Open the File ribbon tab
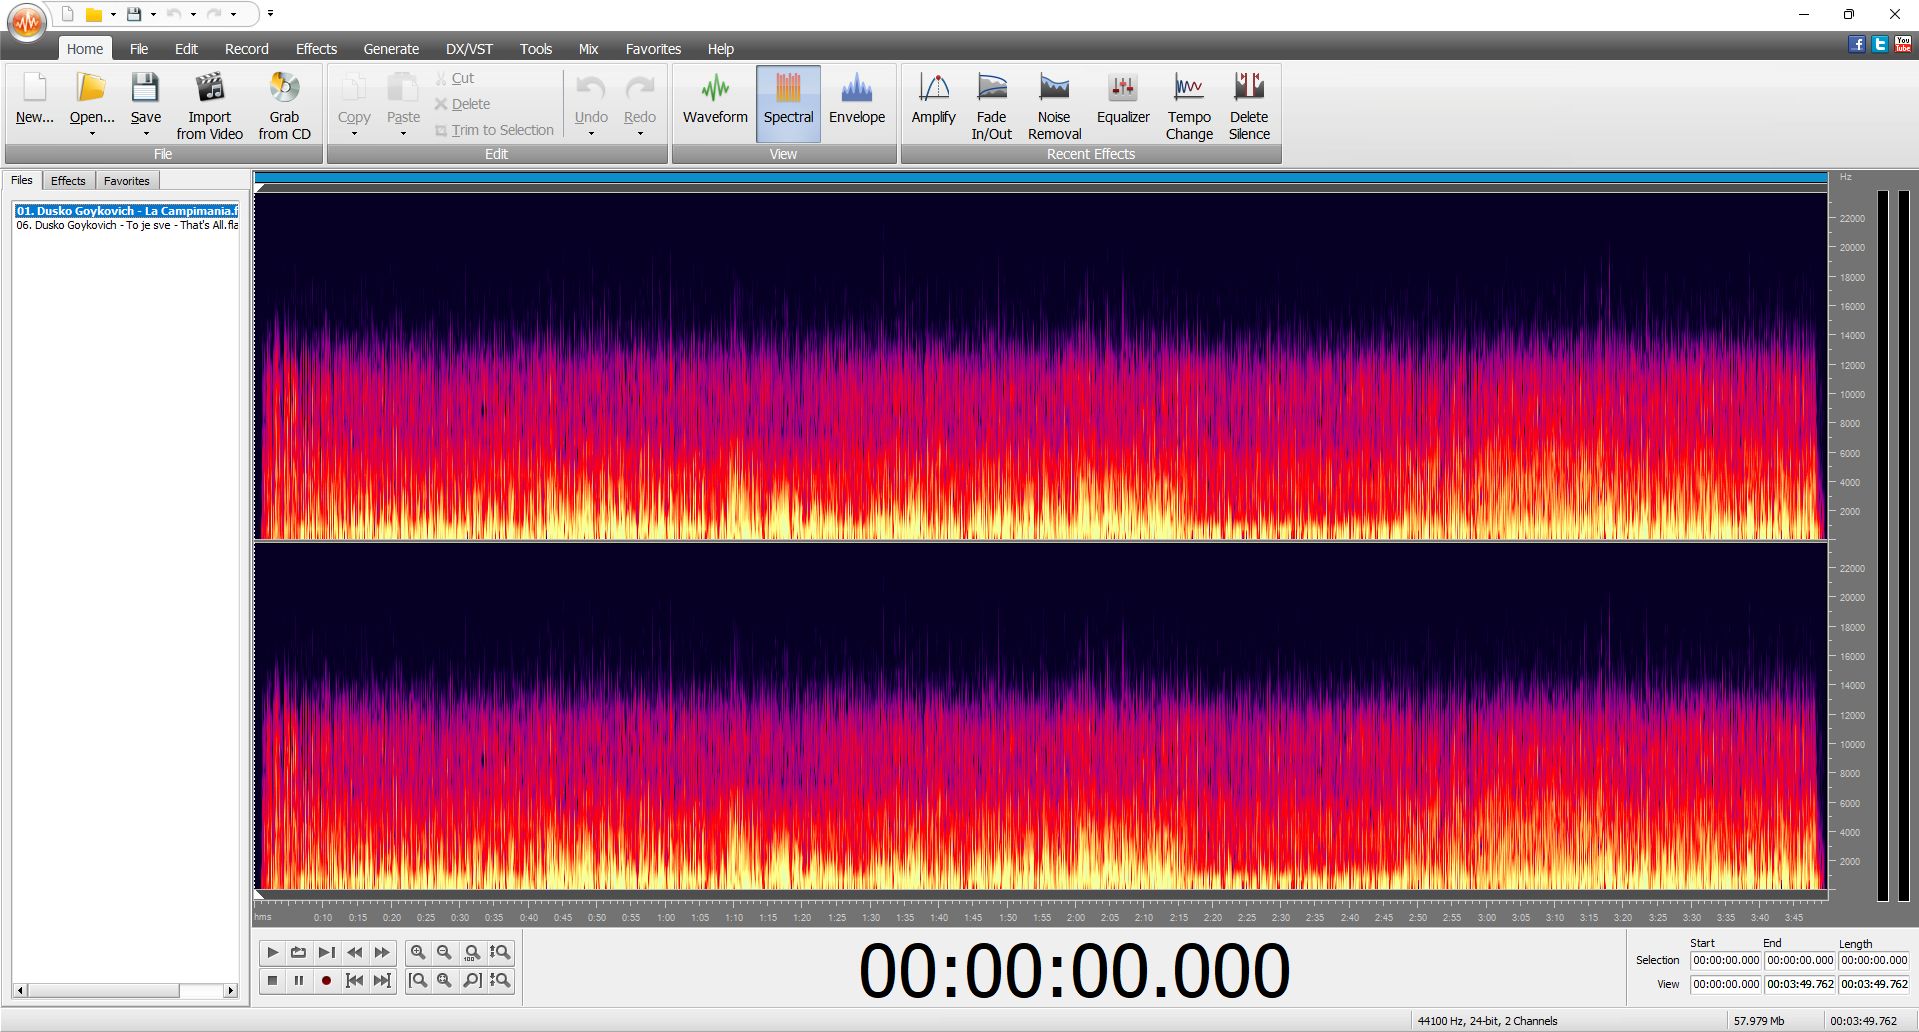1919x1032 pixels. [x=139, y=49]
